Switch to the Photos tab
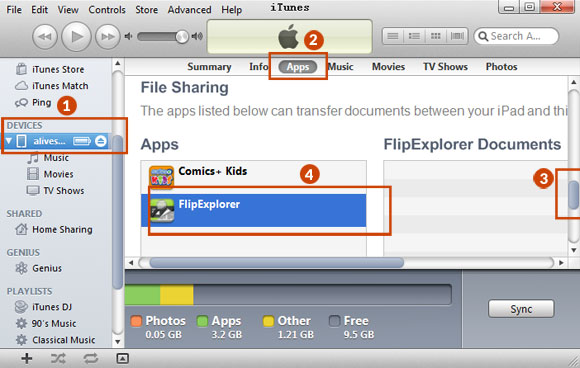Image resolution: width=580 pixels, height=368 pixels. click(x=501, y=67)
